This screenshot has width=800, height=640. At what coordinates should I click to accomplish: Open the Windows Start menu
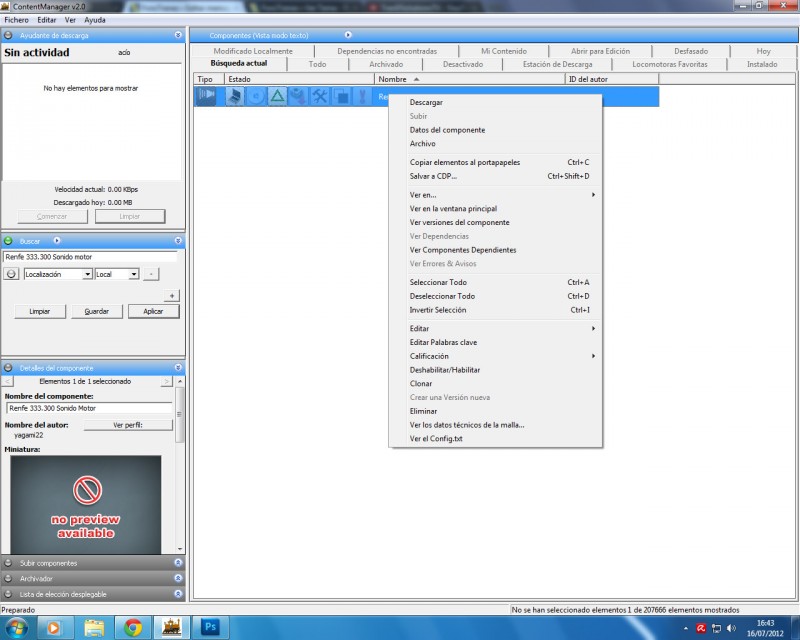click(16, 628)
